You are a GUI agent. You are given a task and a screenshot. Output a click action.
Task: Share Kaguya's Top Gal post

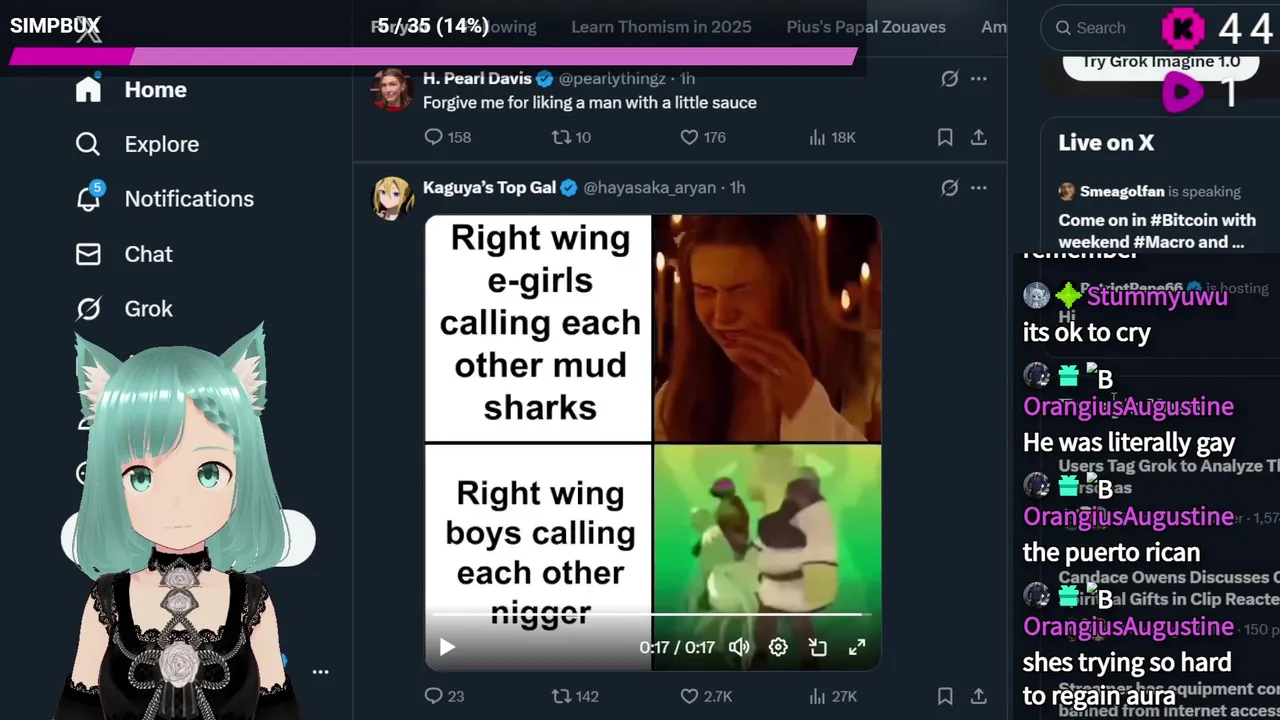point(979,696)
